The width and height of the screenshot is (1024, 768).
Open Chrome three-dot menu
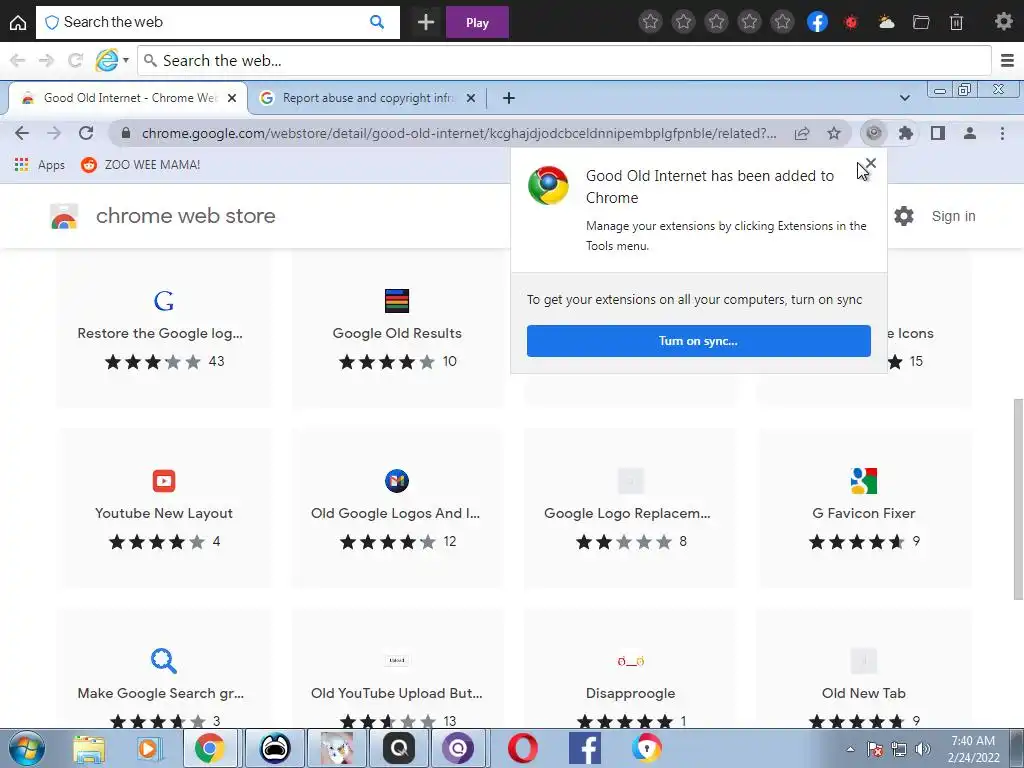(1002, 133)
